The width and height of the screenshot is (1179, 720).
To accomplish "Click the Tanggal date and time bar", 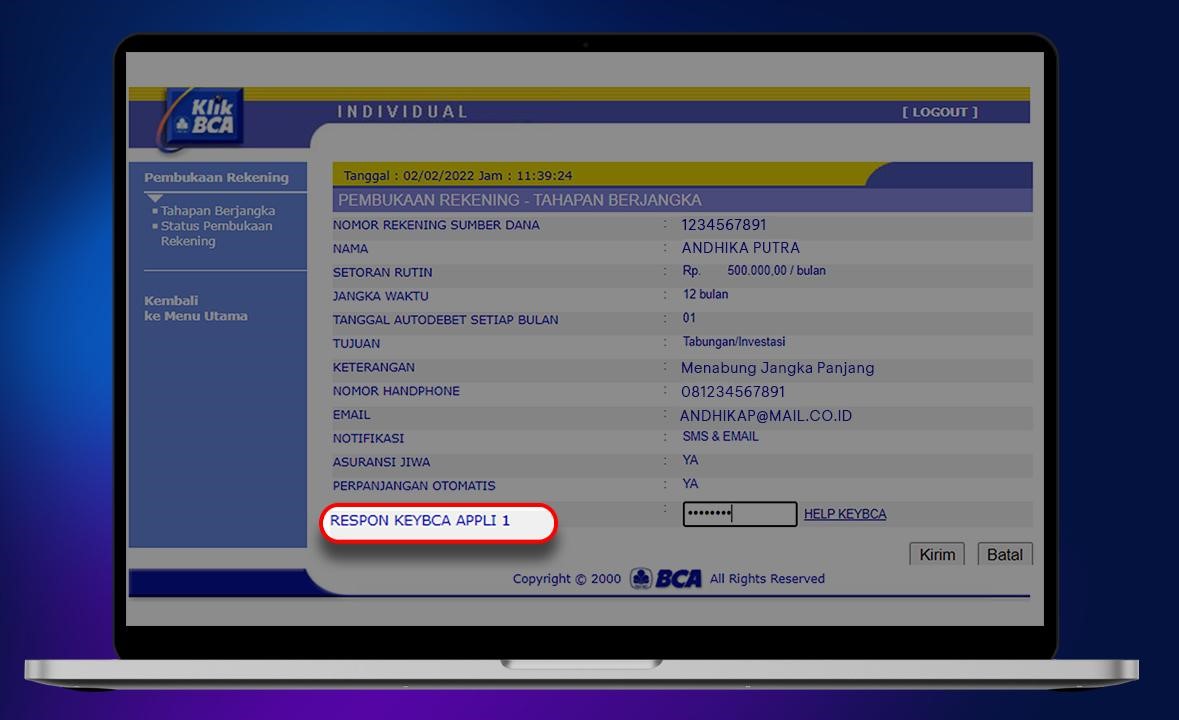I will coord(458,176).
